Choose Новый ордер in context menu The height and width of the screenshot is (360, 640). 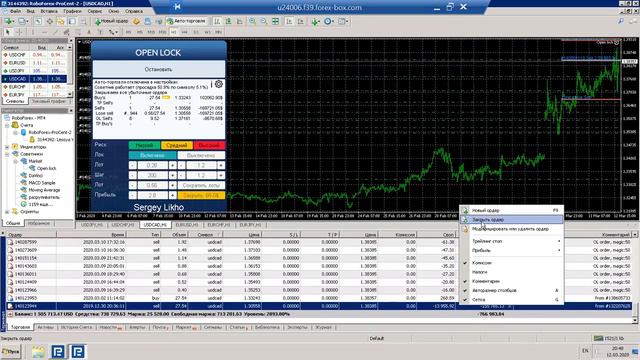coord(512,210)
